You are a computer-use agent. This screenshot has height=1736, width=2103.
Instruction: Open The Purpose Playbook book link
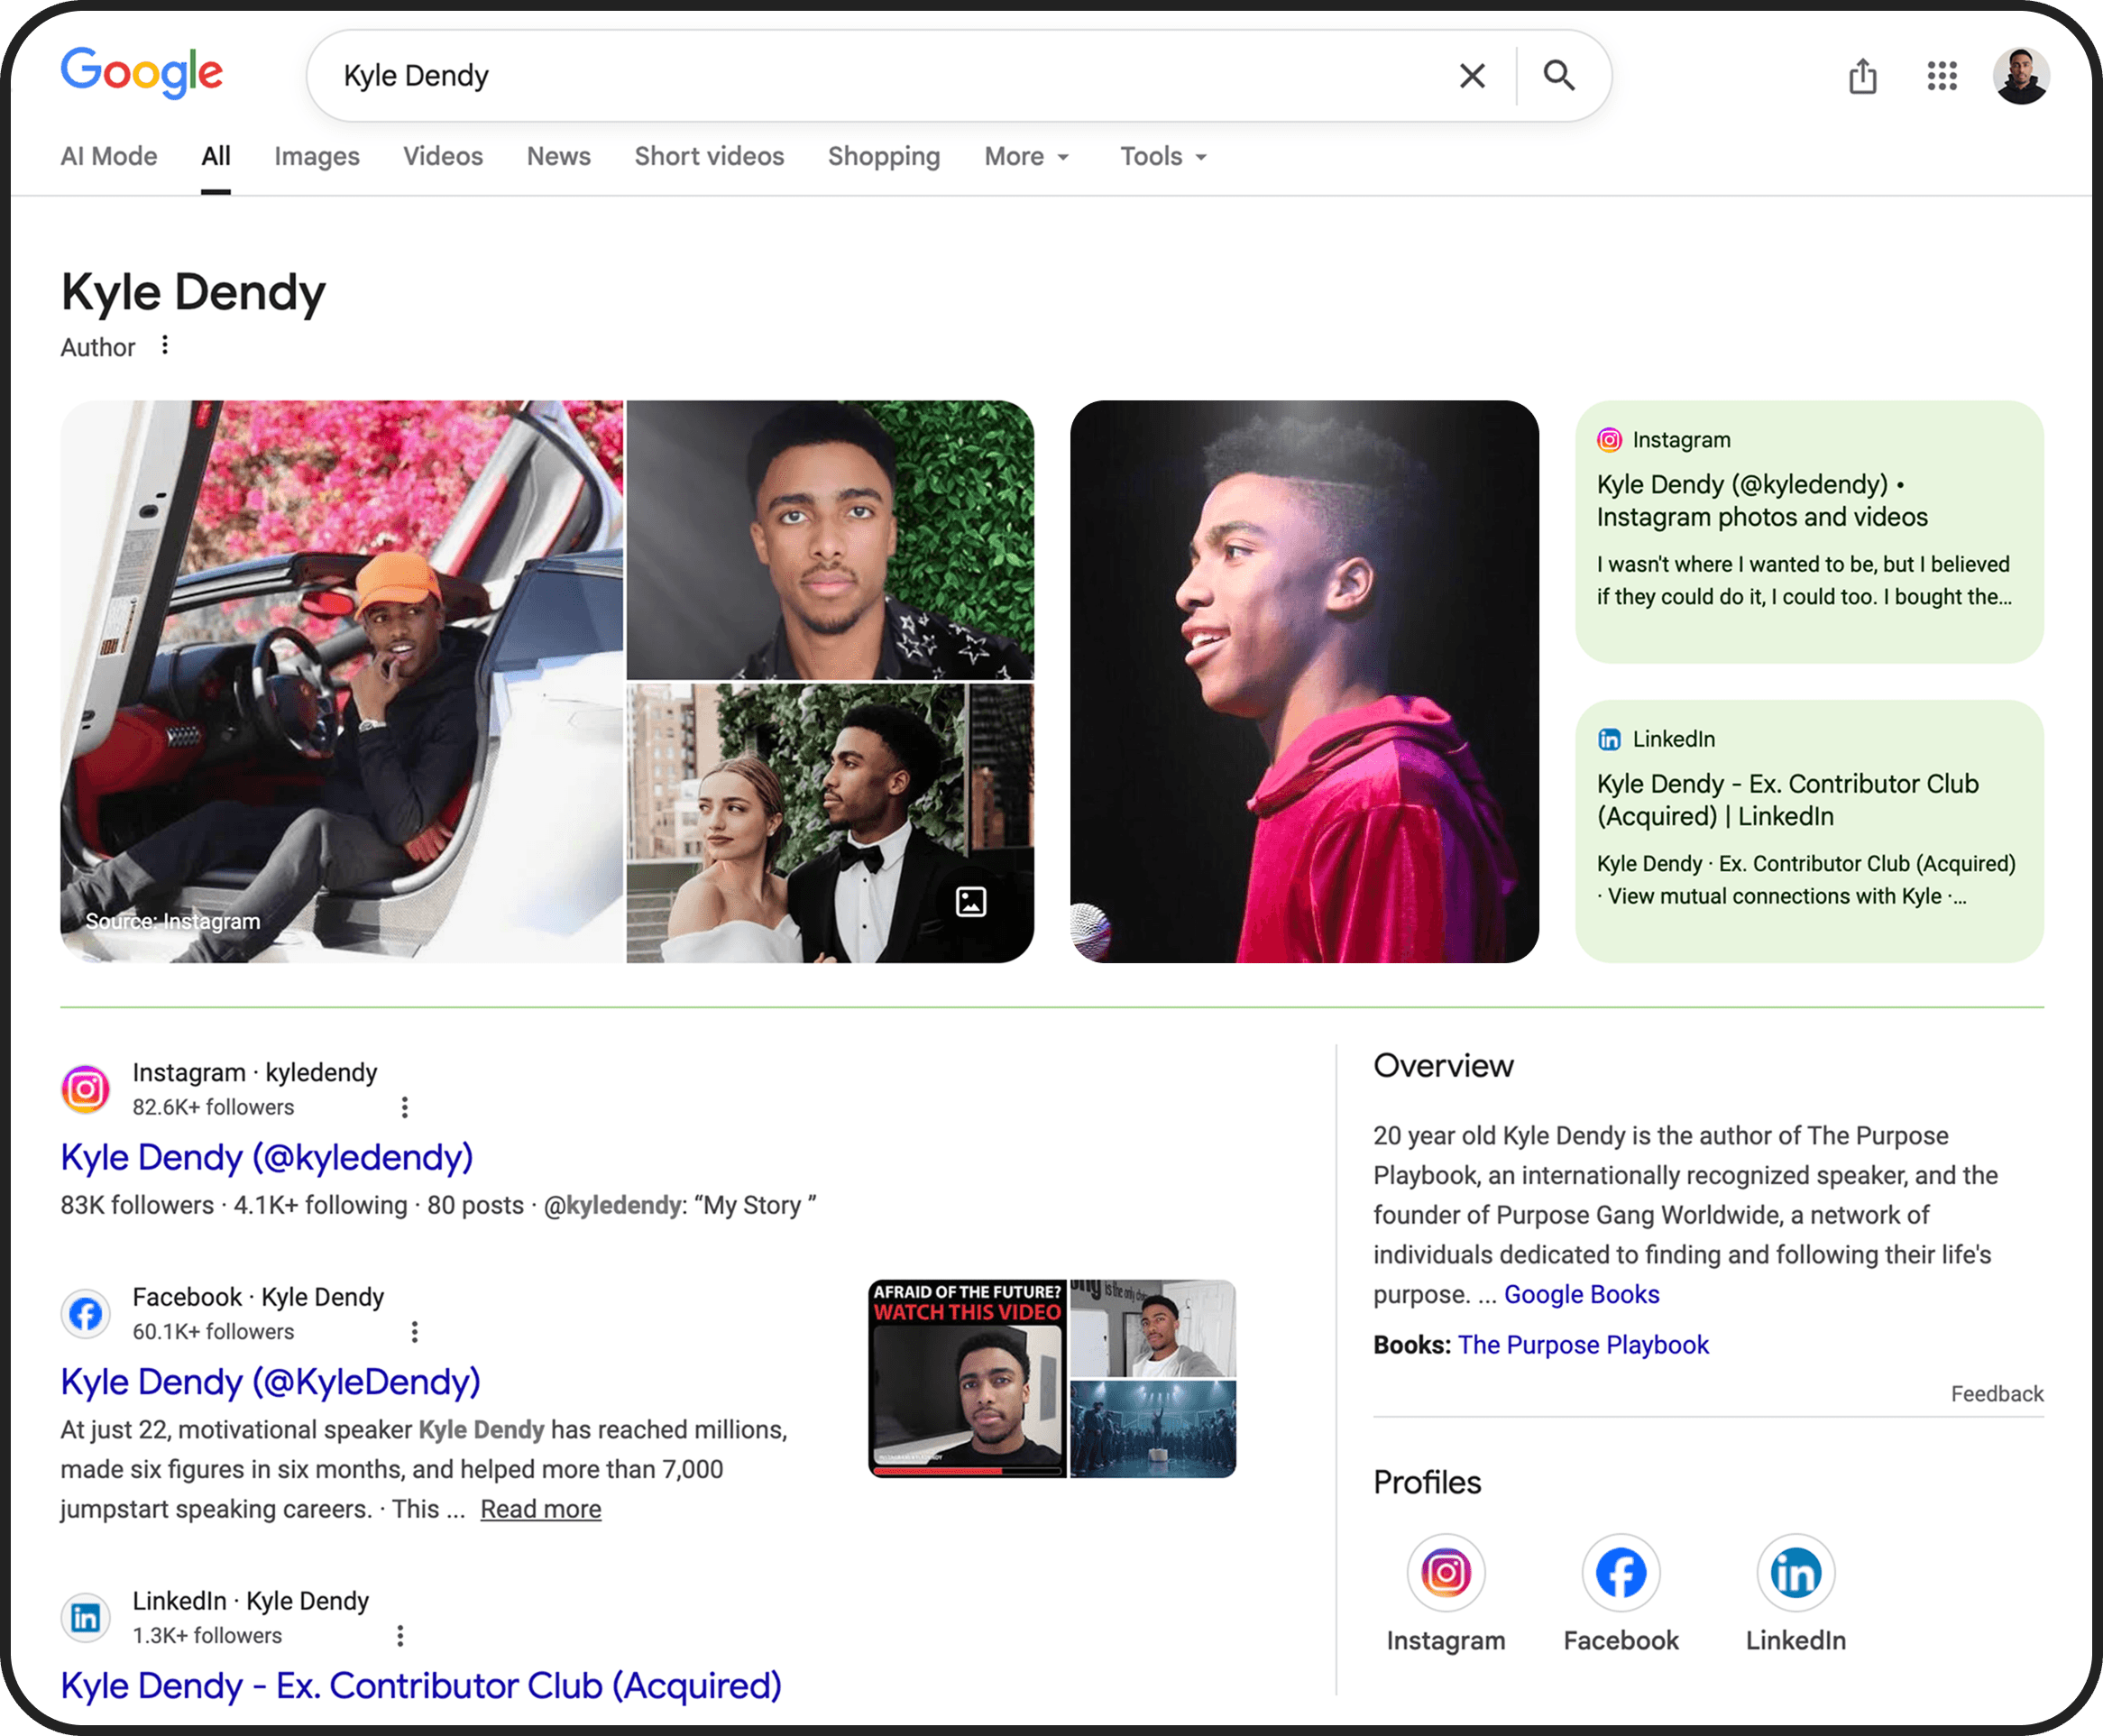pyautogui.click(x=1583, y=1345)
